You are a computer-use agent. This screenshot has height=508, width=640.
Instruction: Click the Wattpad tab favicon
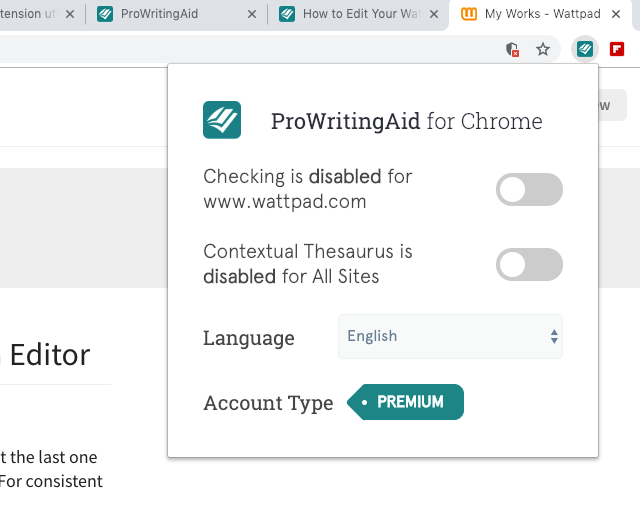[469, 14]
